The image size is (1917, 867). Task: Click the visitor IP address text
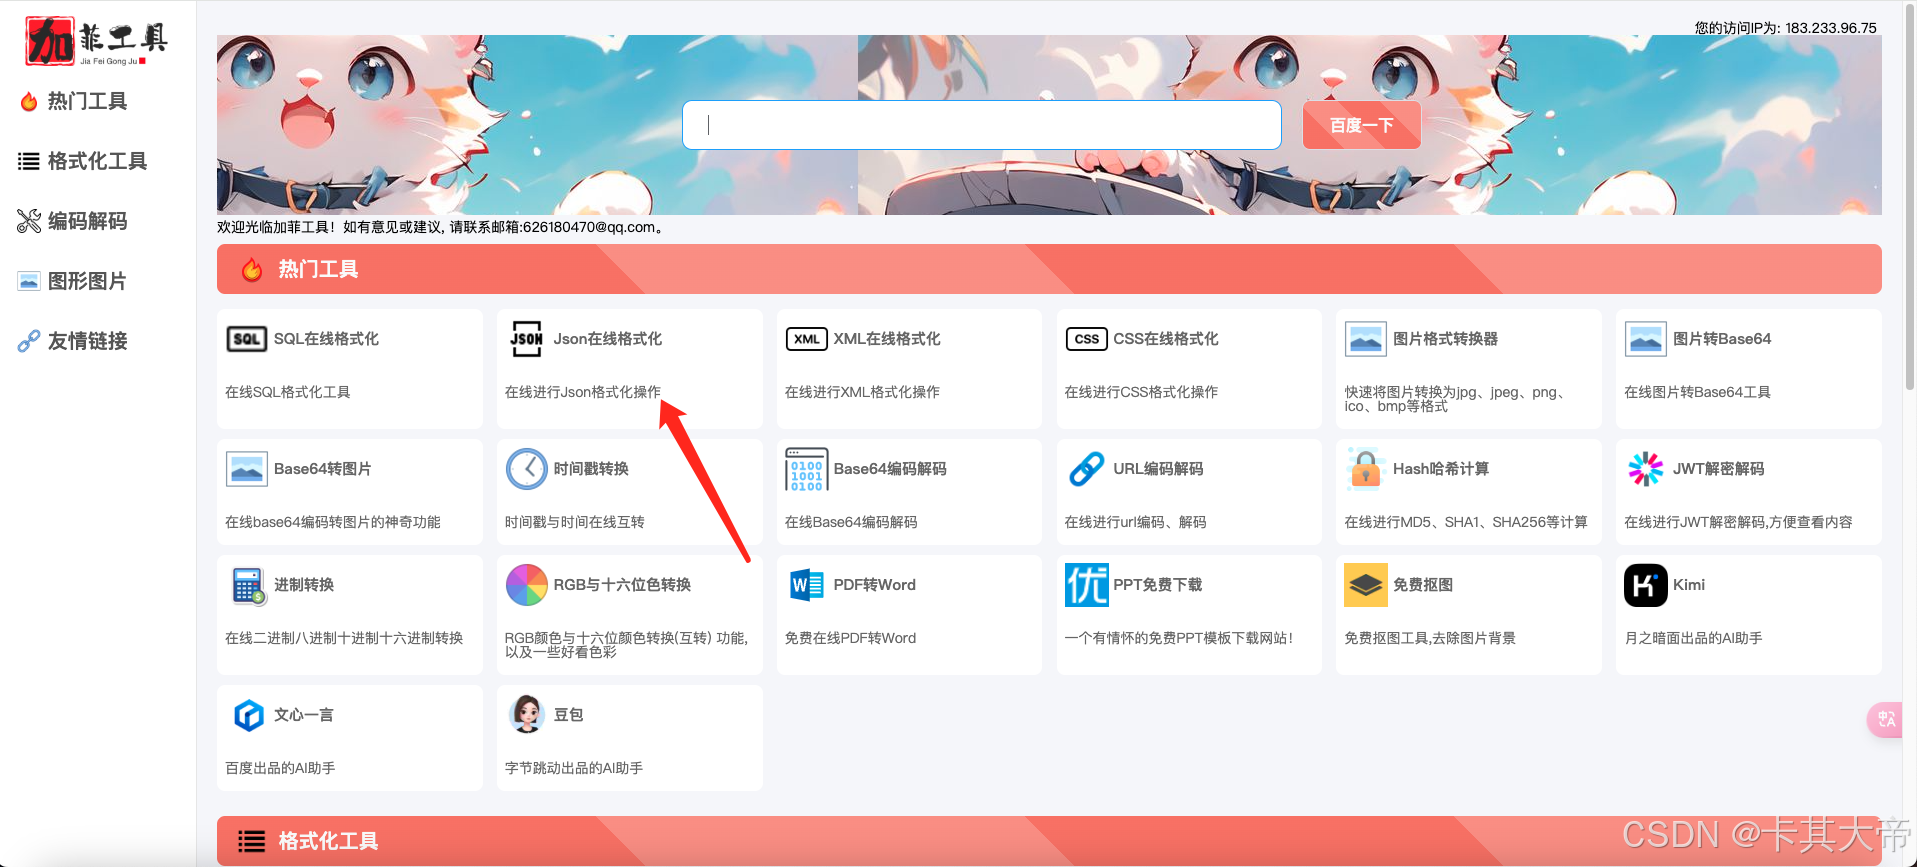[1786, 28]
